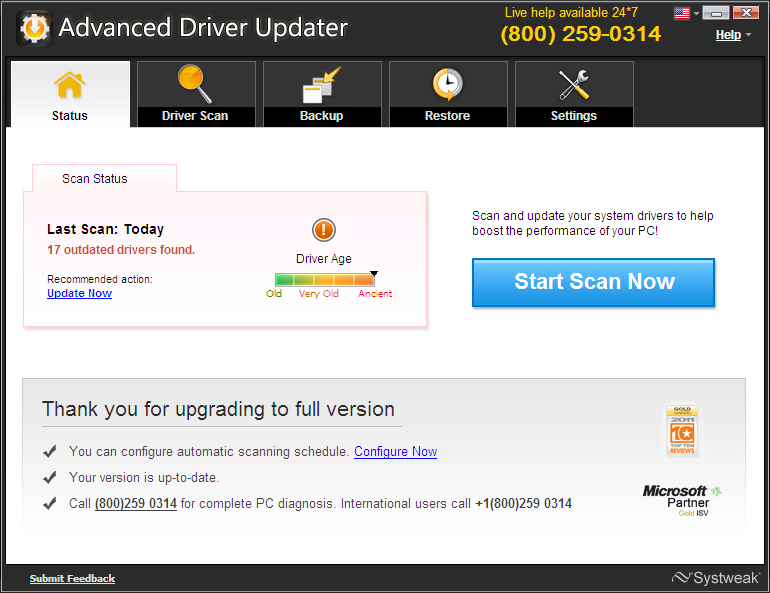Open the Settings tab label
The width and height of the screenshot is (770, 593).
pos(574,116)
